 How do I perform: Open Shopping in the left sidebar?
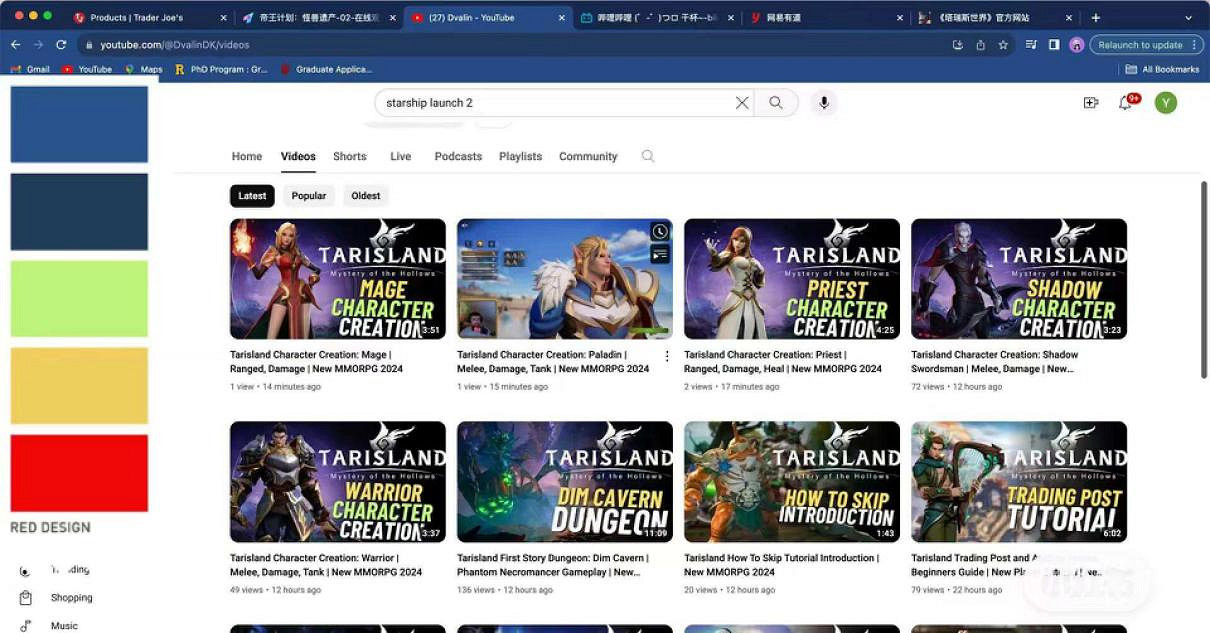click(x=71, y=598)
